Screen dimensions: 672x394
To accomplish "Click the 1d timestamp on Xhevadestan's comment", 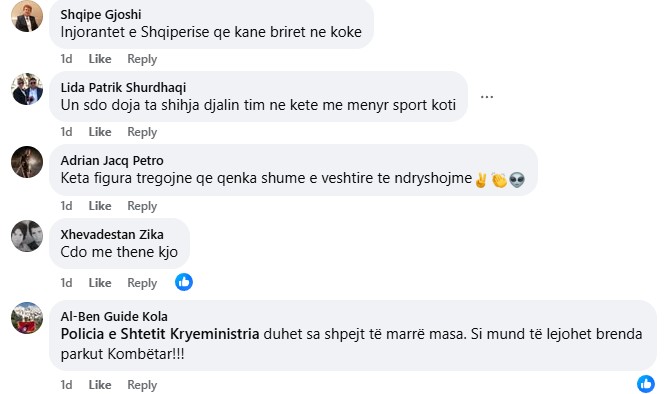I will click(x=66, y=283).
